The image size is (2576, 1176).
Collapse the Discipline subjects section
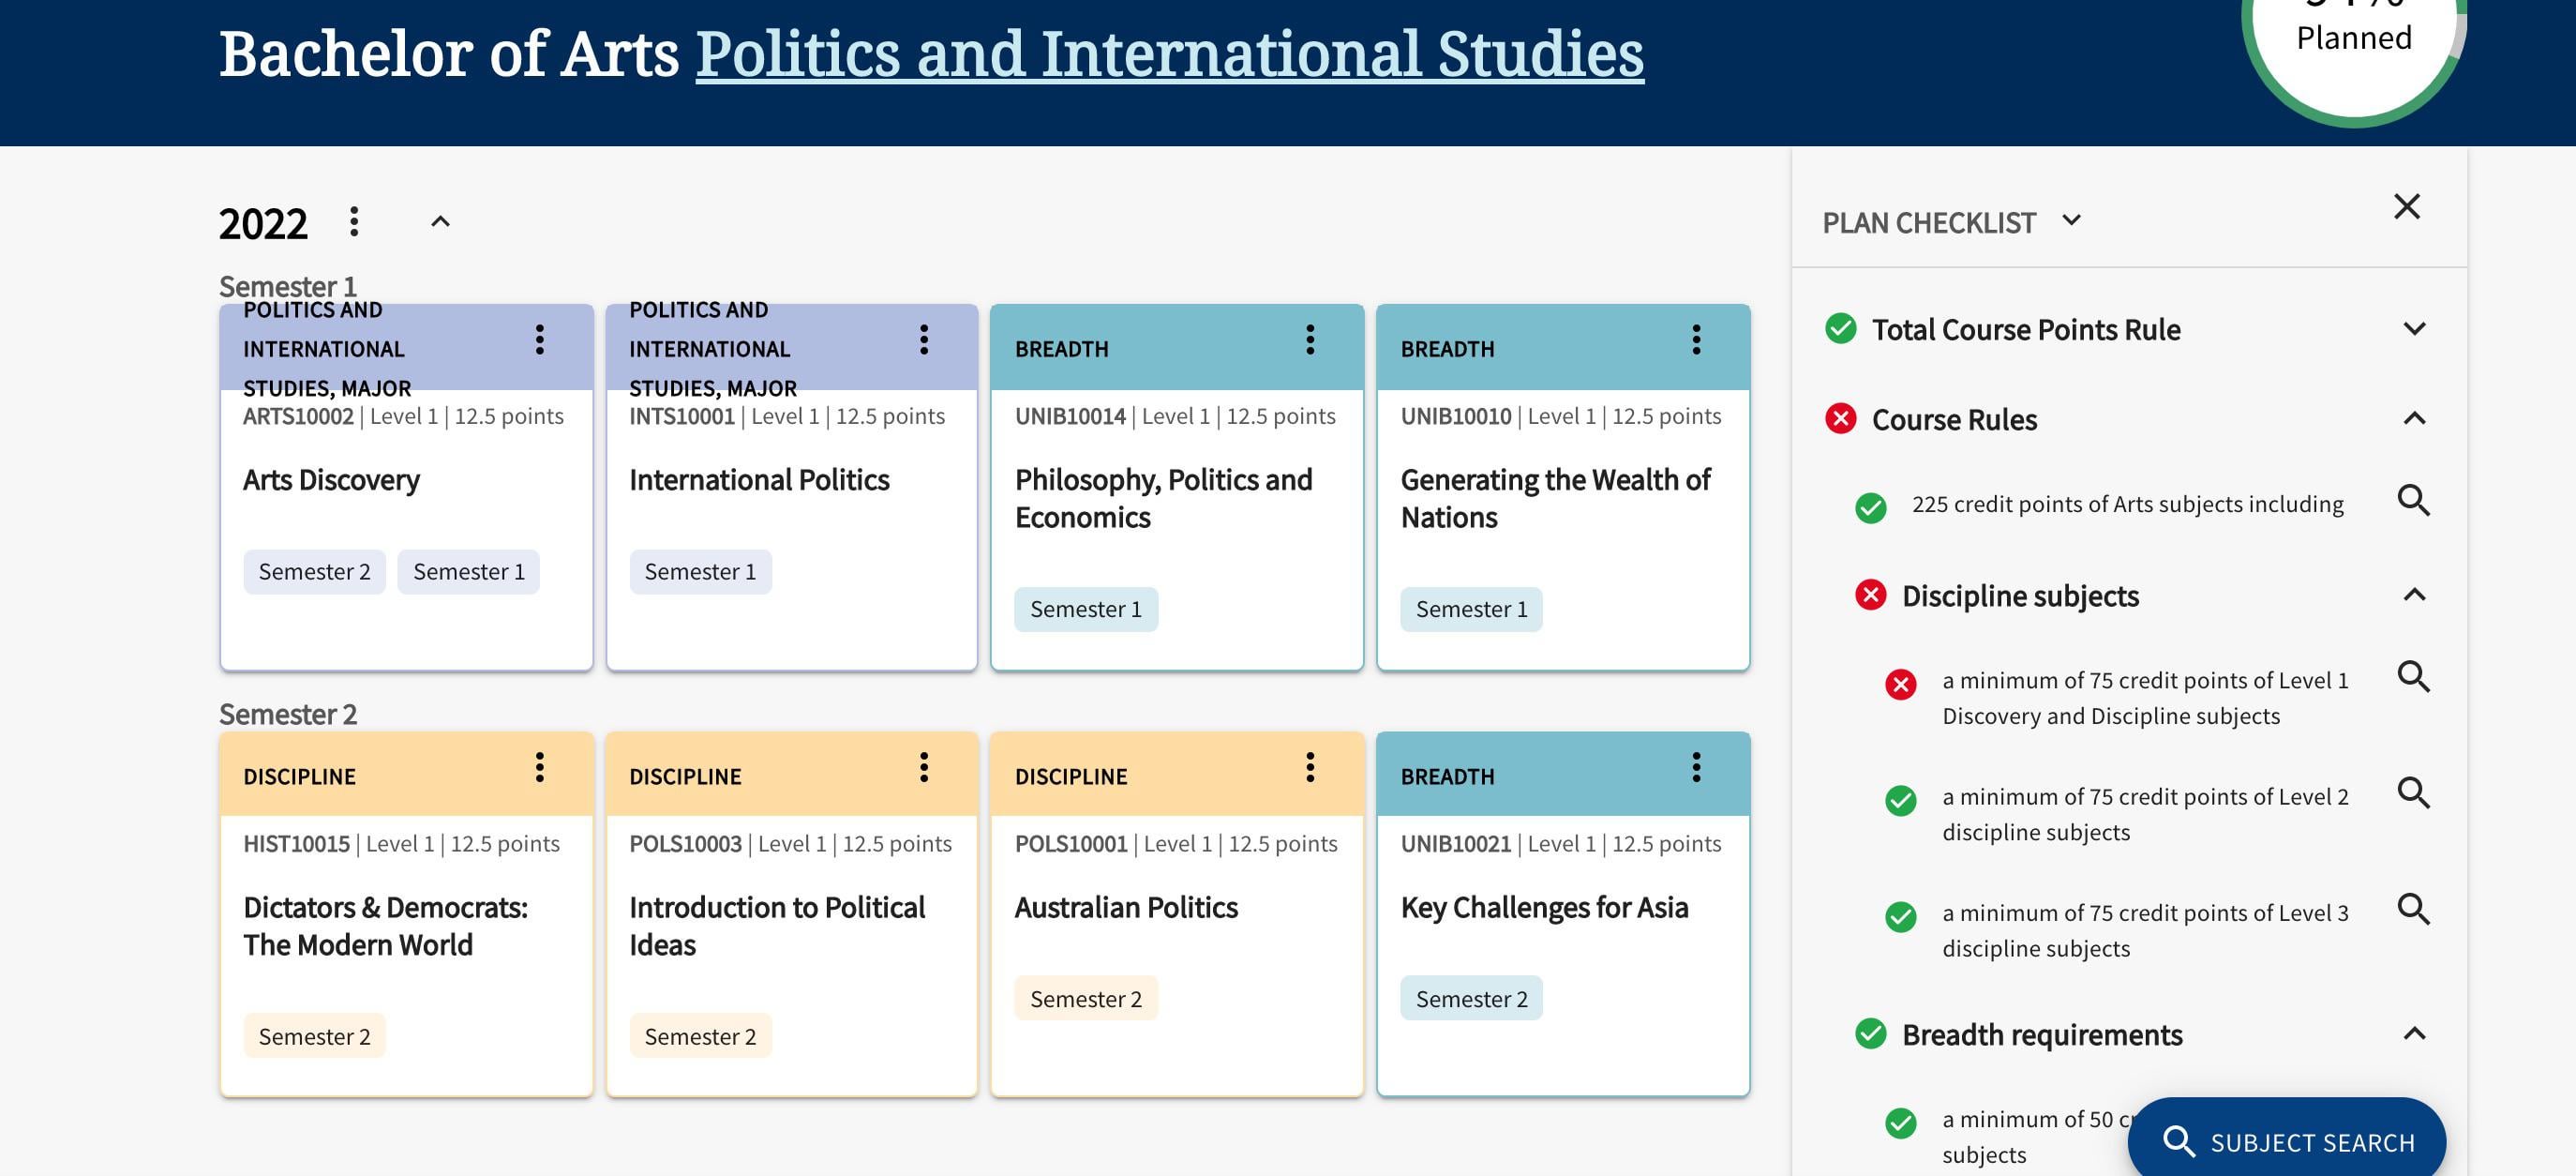[x=2414, y=595]
